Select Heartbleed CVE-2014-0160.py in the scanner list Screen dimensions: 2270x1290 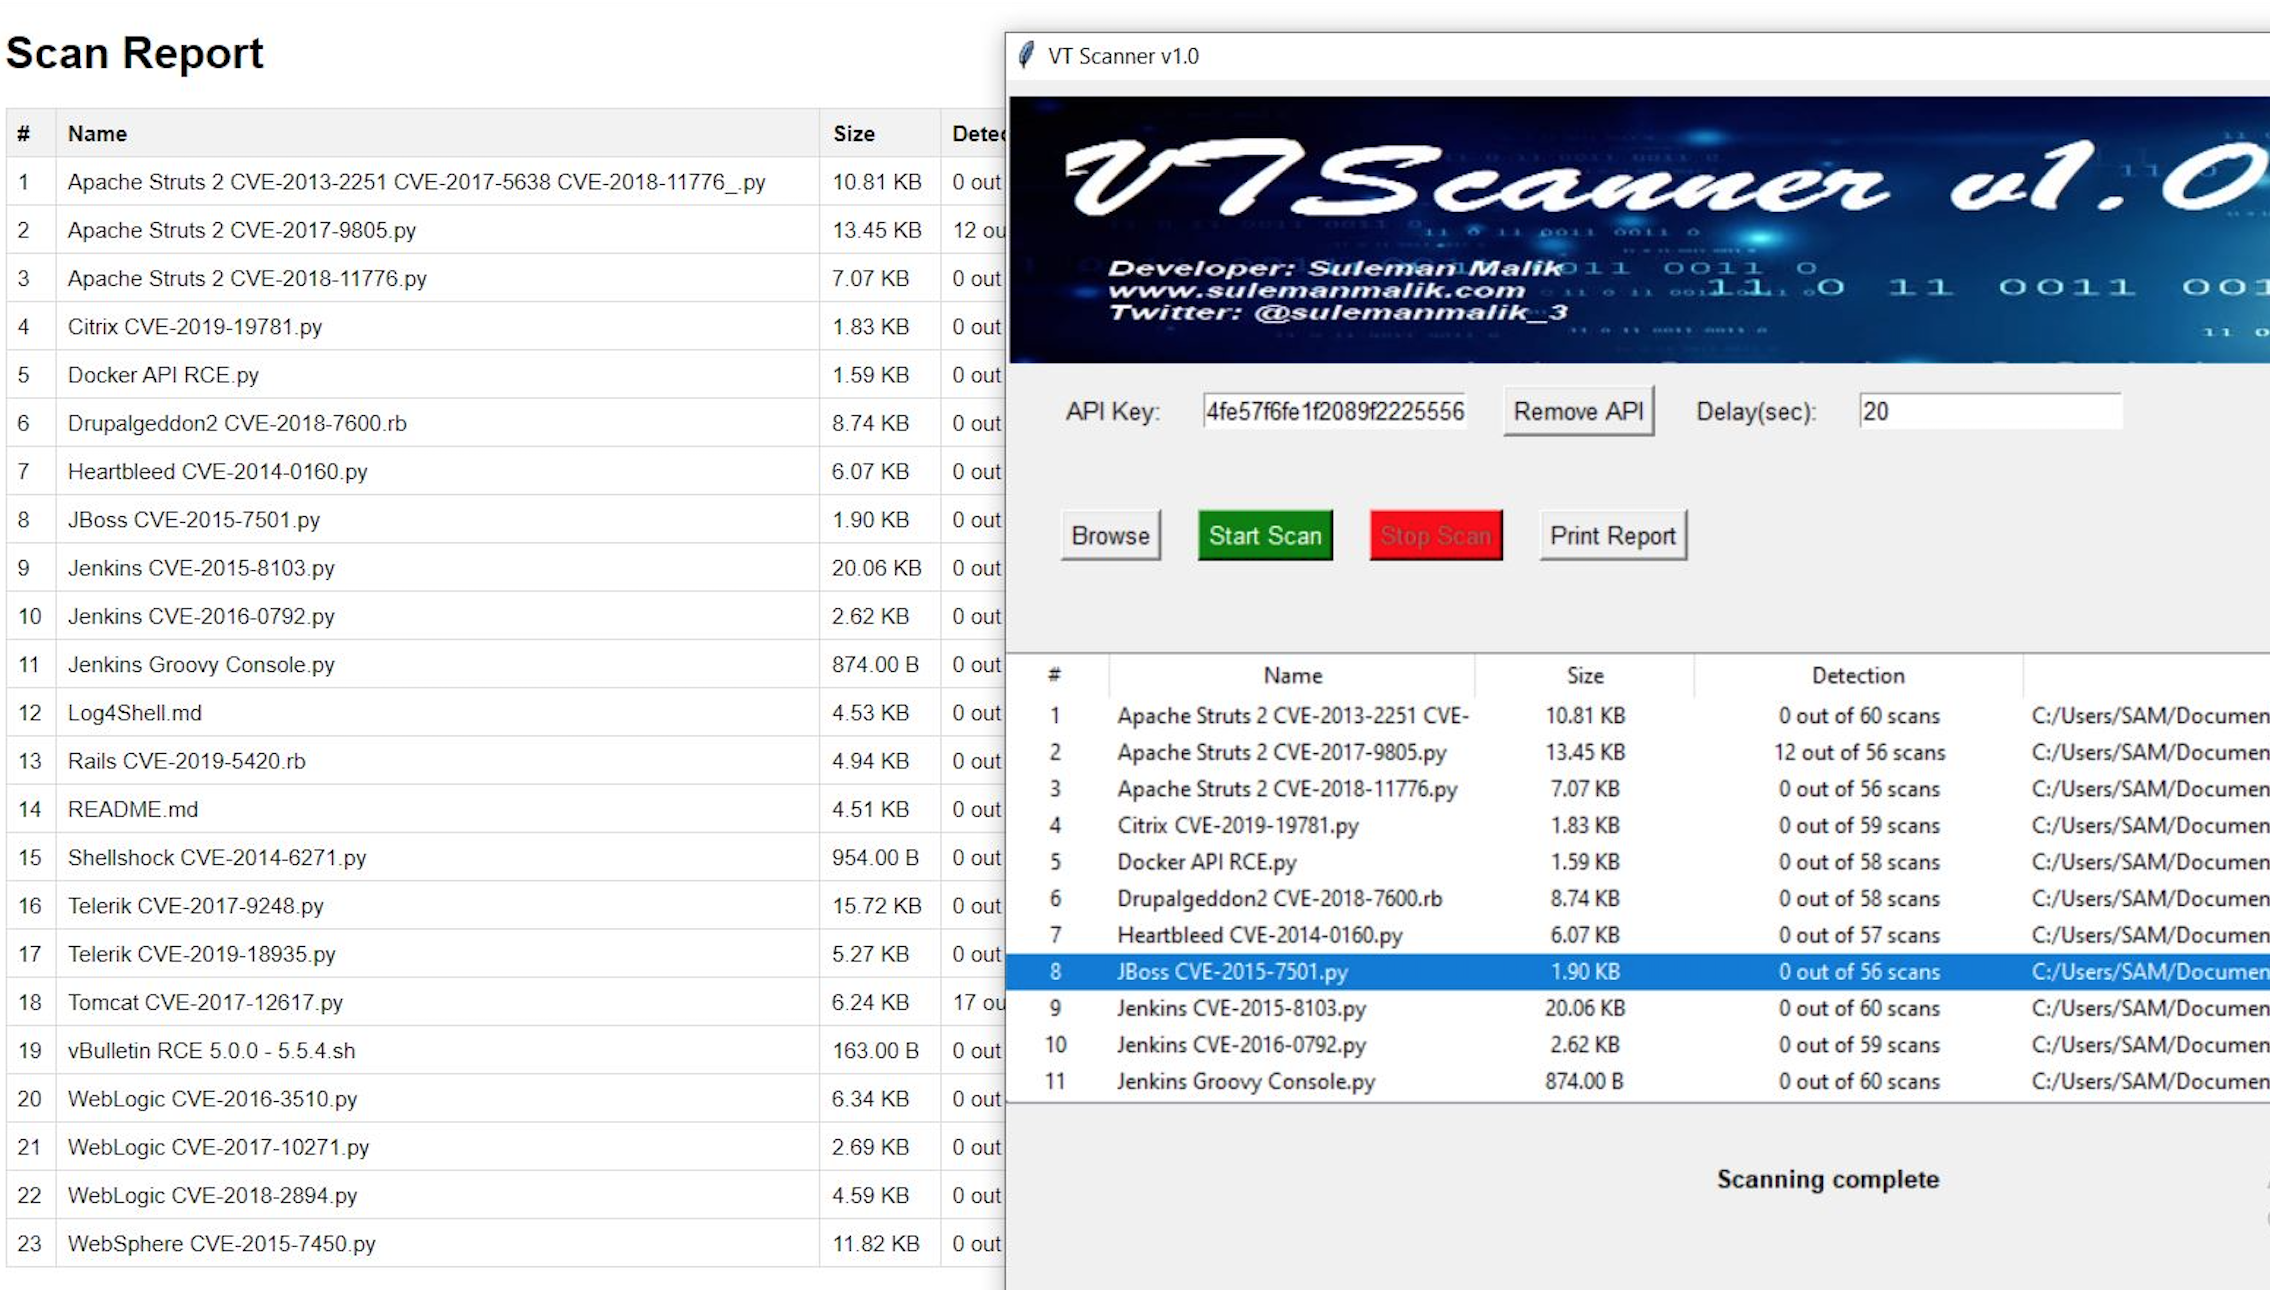[x=1259, y=935]
